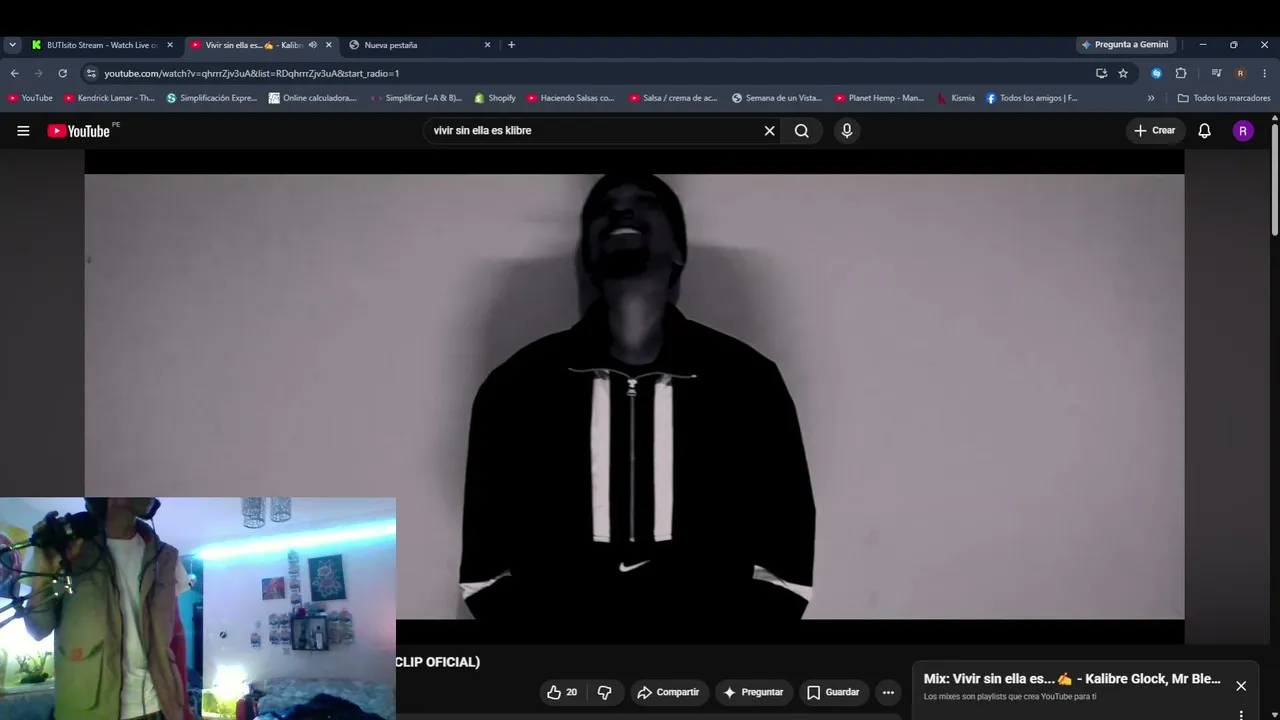Open the Chrome three-dot menu
Image resolution: width=1280 pixels, height=720 pixels.
[1265, 73]
